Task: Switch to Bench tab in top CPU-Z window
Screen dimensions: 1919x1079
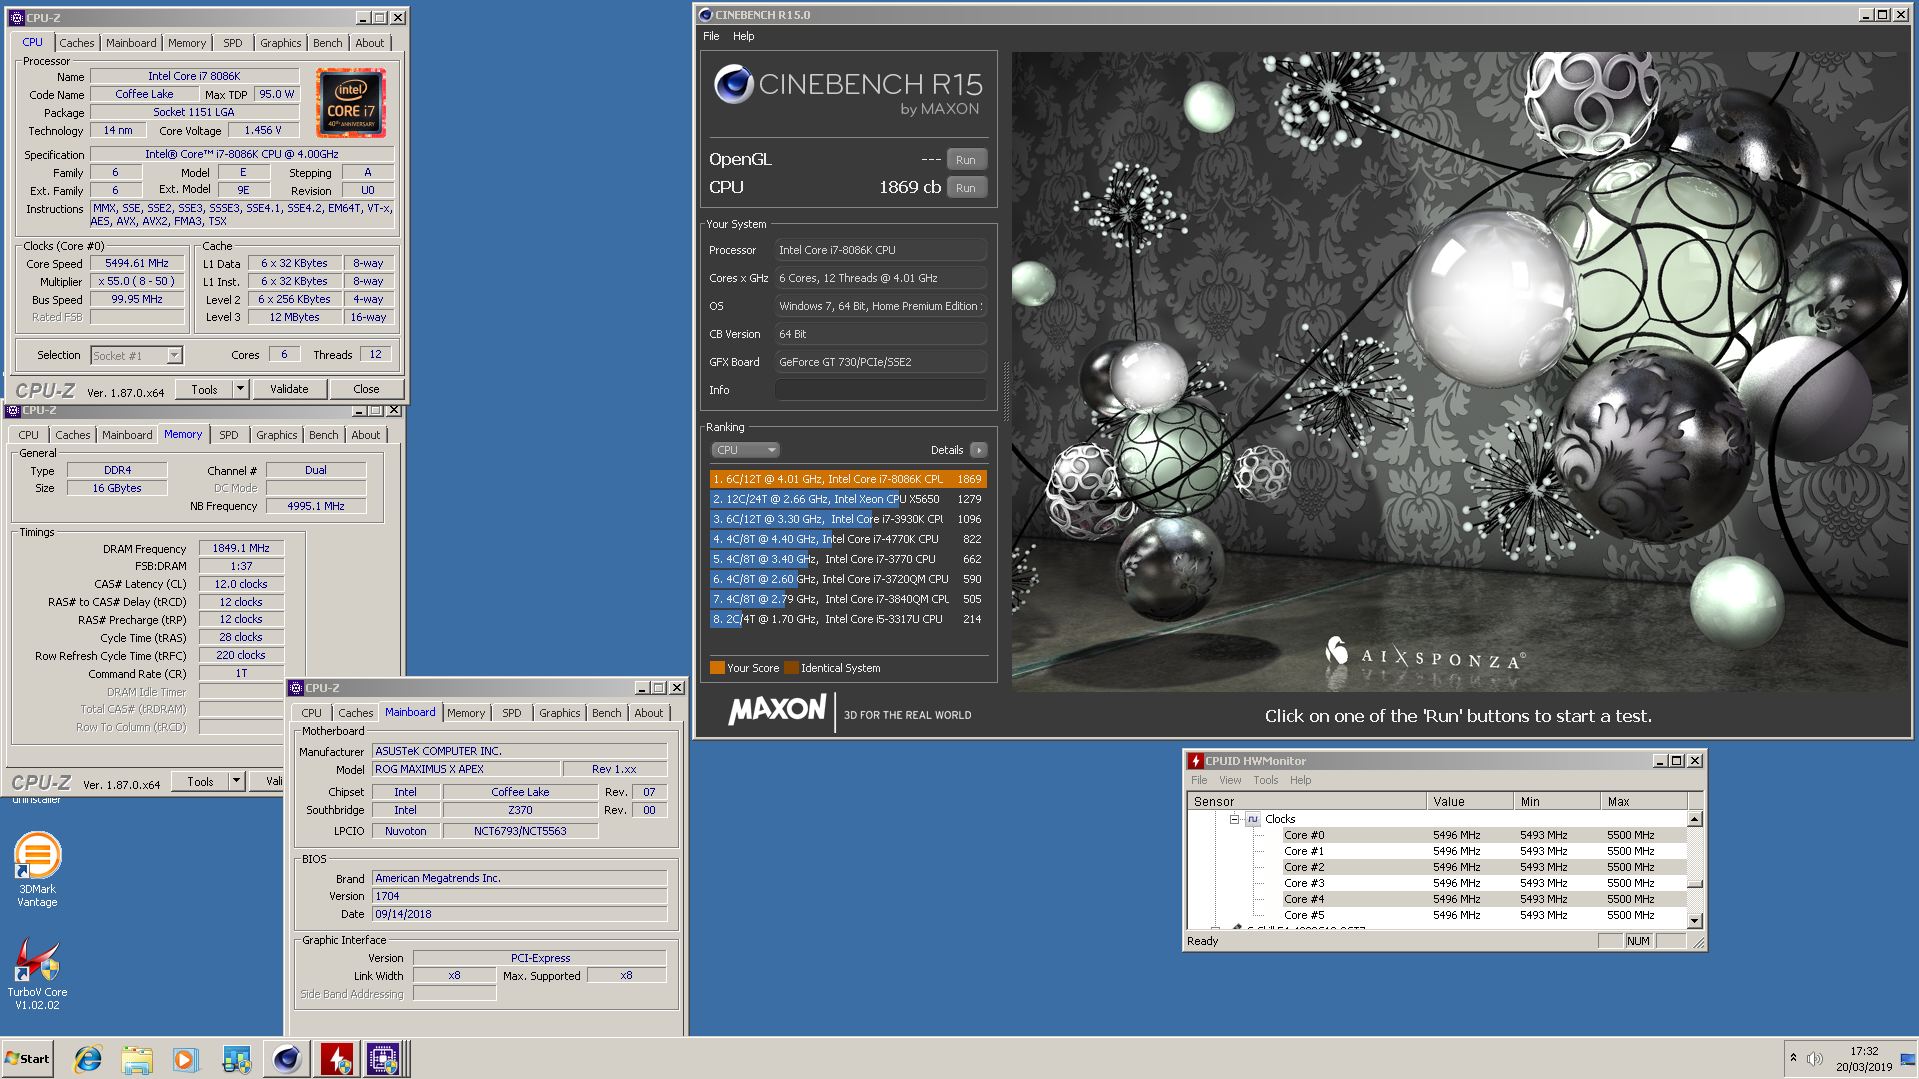Action: [x=327, y=43]
